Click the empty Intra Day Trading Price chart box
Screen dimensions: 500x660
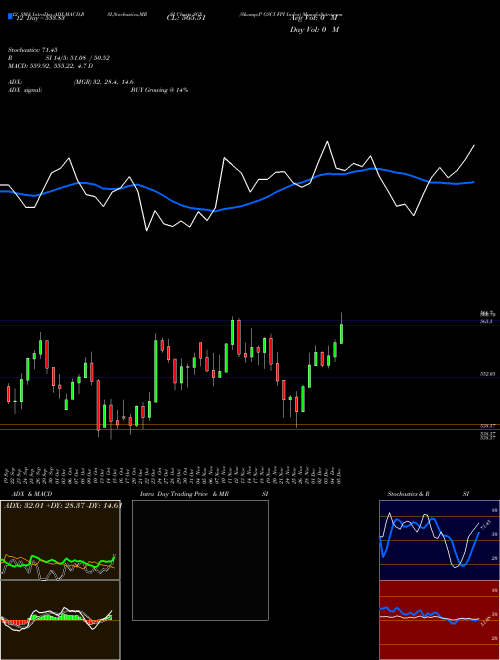tap(200, 560)
